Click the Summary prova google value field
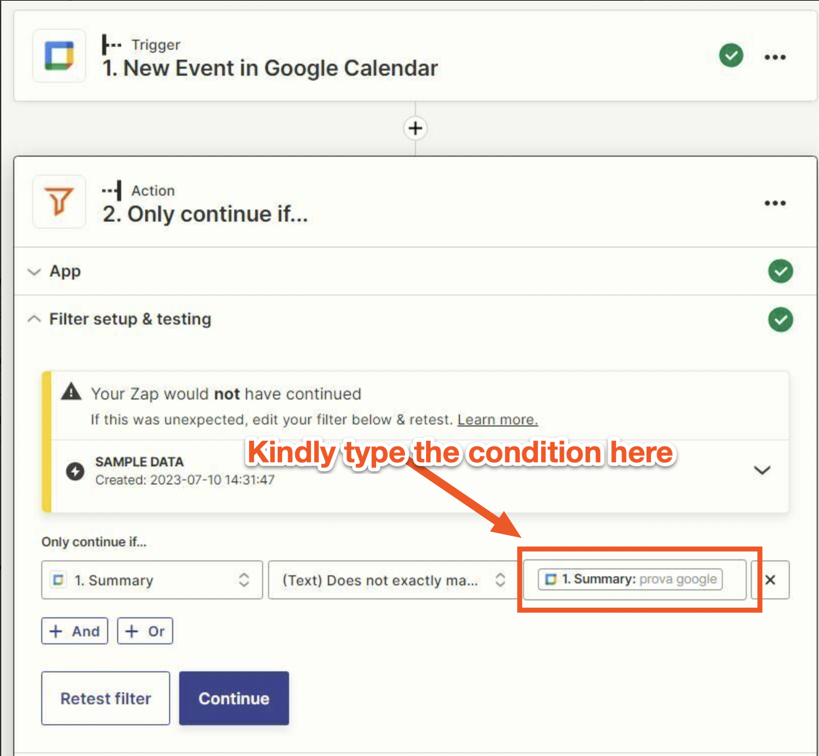The width and height of the screenshot is (819, 756). click(x=635, y=579)
